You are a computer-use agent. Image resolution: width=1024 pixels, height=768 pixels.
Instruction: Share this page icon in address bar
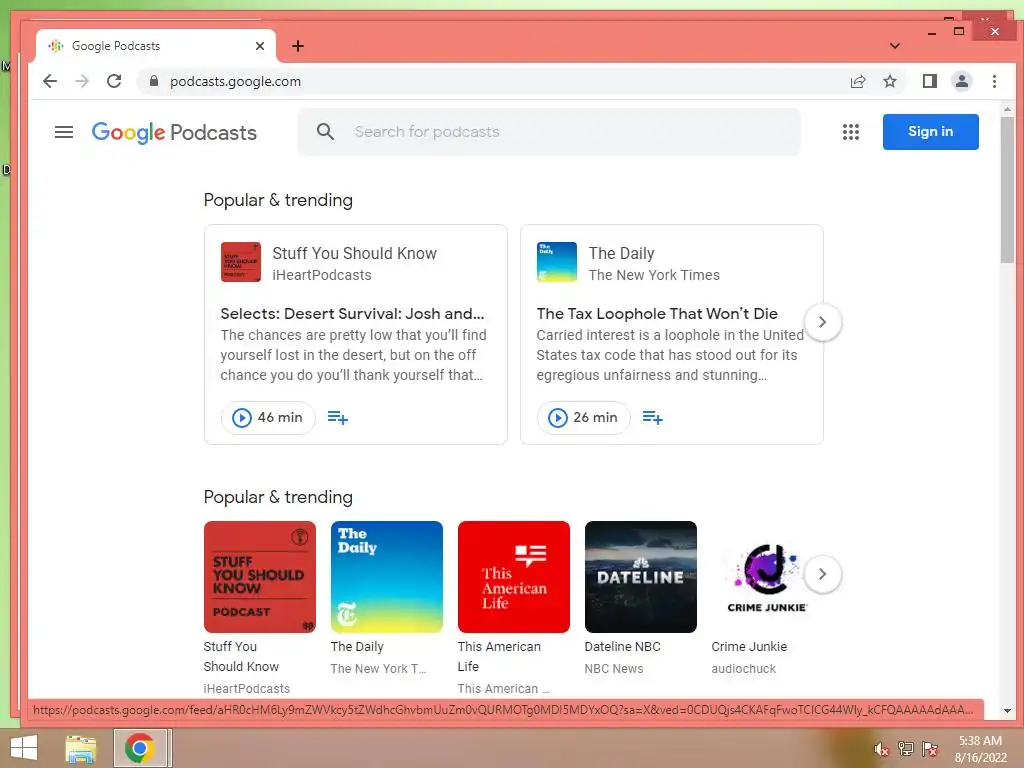(x=857, y=81)
